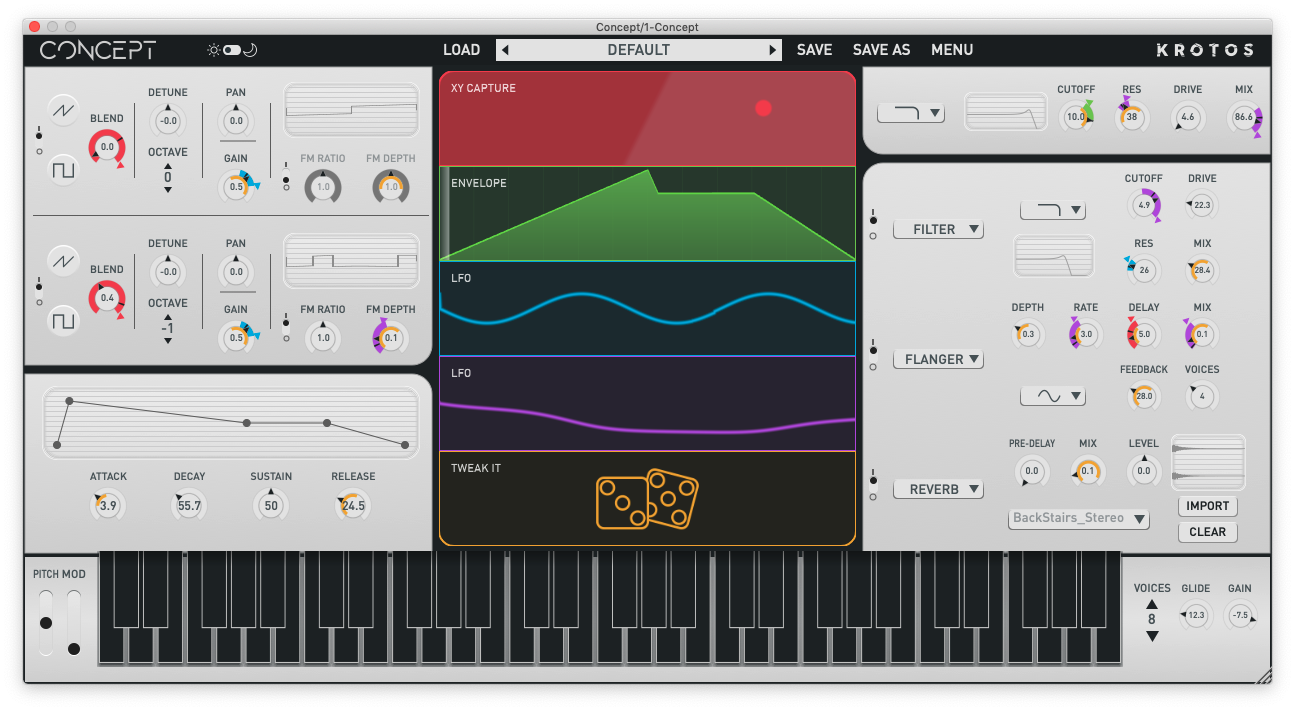Open the FILTER effect type dropdown

tap(938, 229)
